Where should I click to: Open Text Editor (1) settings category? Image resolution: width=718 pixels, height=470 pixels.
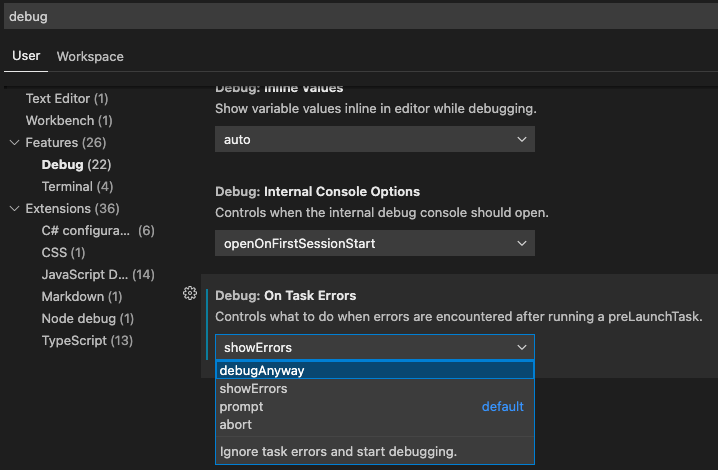[x=67, y=98]
